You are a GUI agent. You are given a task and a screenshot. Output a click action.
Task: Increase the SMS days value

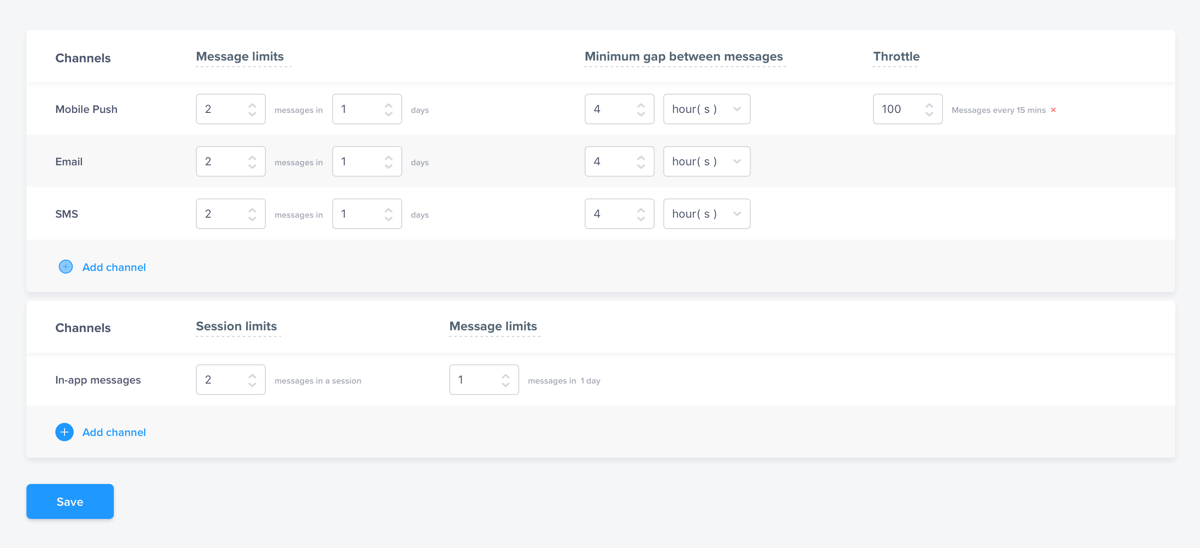388,209
